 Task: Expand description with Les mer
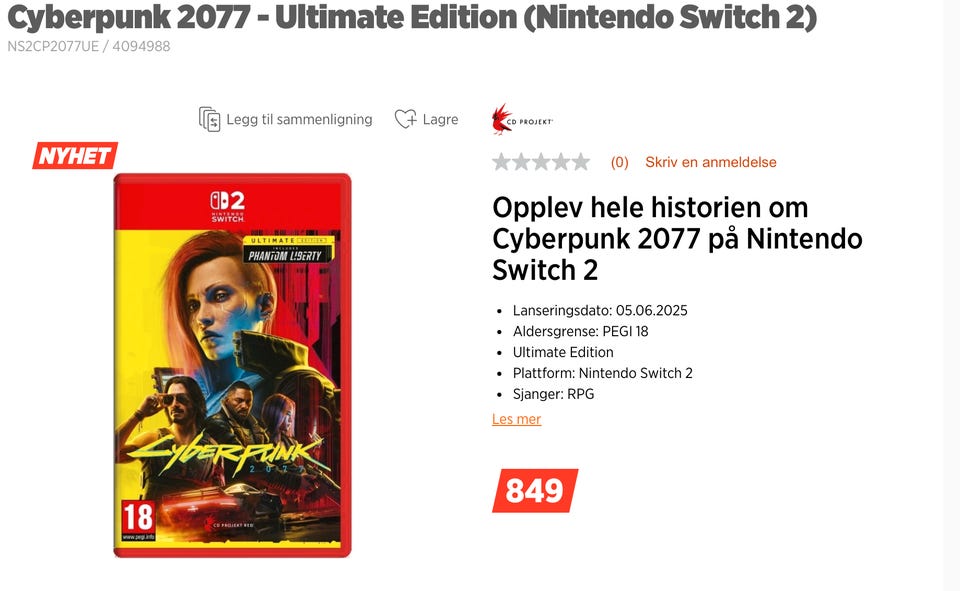click(517, 420)
